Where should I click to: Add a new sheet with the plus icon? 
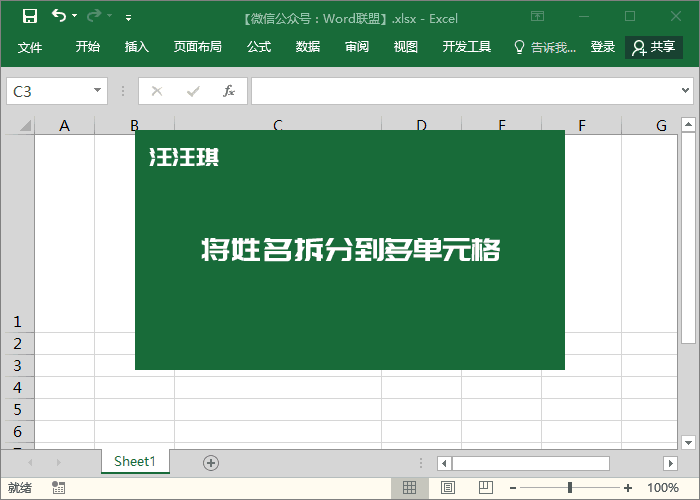pyautogui.click(x=211, y=463)
